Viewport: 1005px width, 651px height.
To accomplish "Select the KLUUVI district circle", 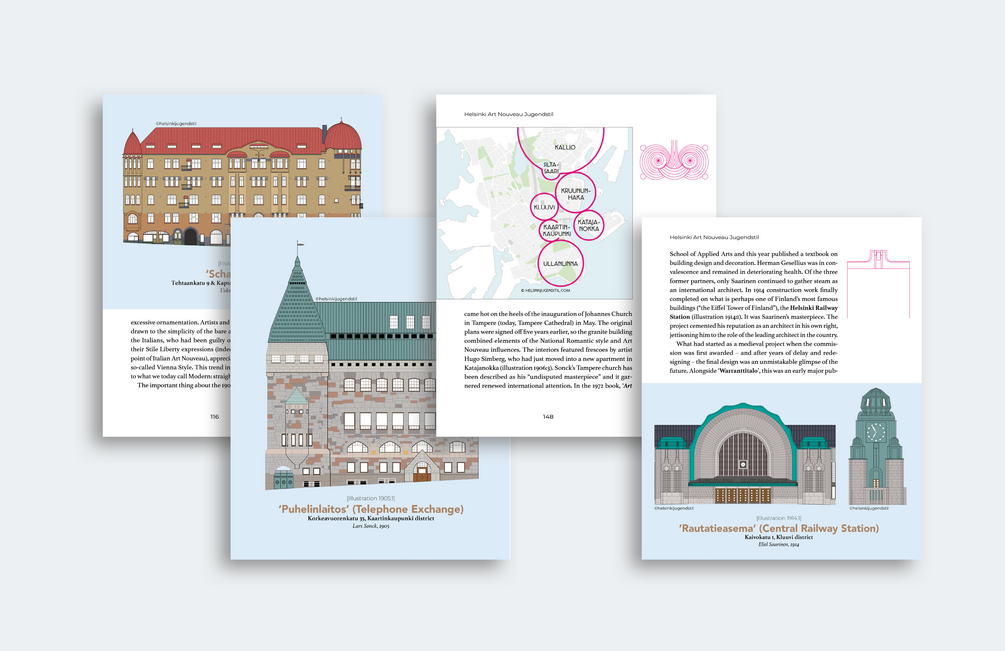I will [x=544, y=207].
